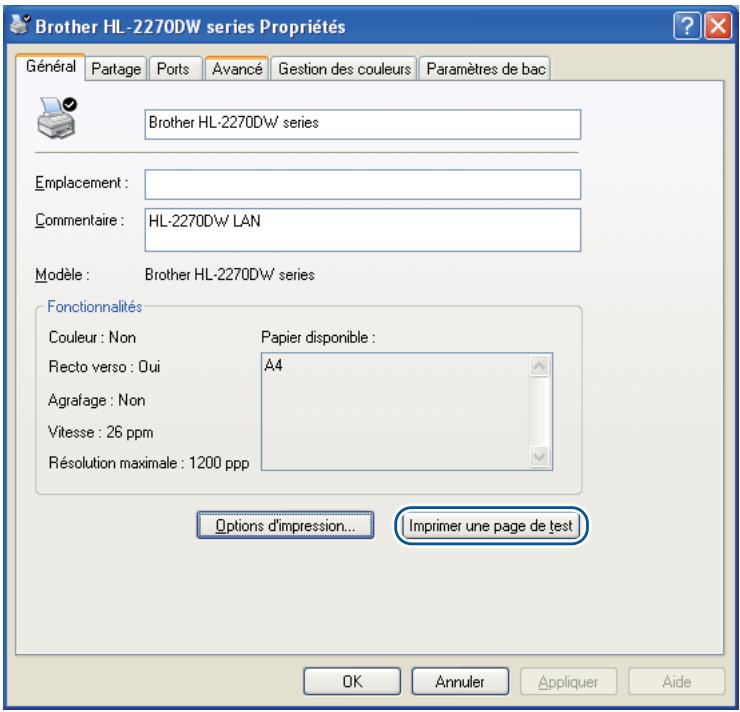Screen dimensions: 740x712
Task: Click the paper list scroll up arrow
Action: pos(539,366)
